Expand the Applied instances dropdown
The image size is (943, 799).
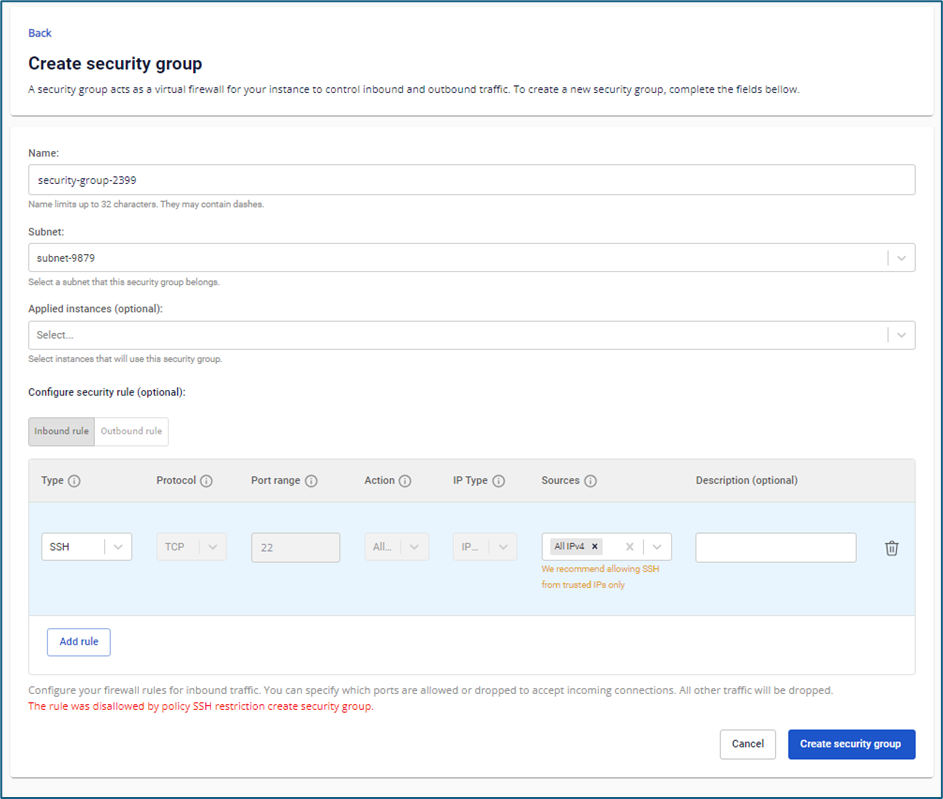pos(901,335)
